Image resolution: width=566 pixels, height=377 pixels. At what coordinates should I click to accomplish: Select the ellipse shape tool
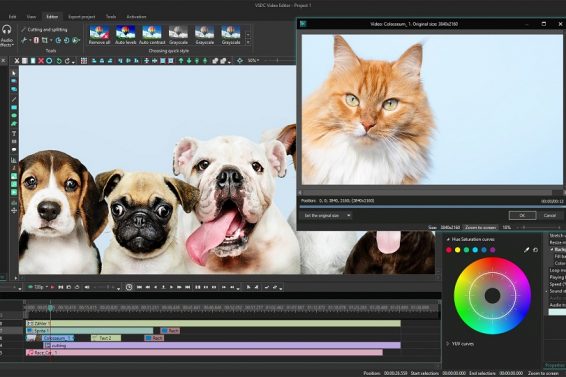point(14,116)
